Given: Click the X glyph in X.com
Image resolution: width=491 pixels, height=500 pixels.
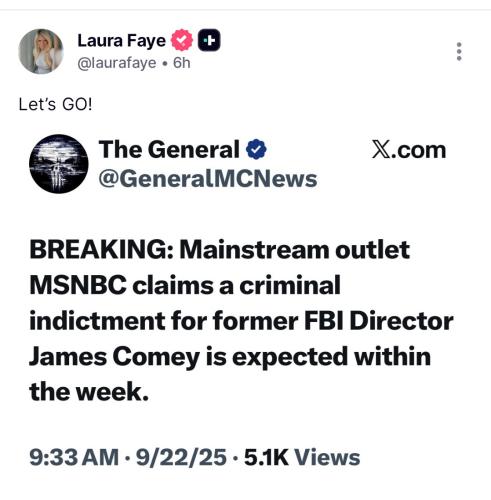Looking at the screenshot, I should point(381,150).
